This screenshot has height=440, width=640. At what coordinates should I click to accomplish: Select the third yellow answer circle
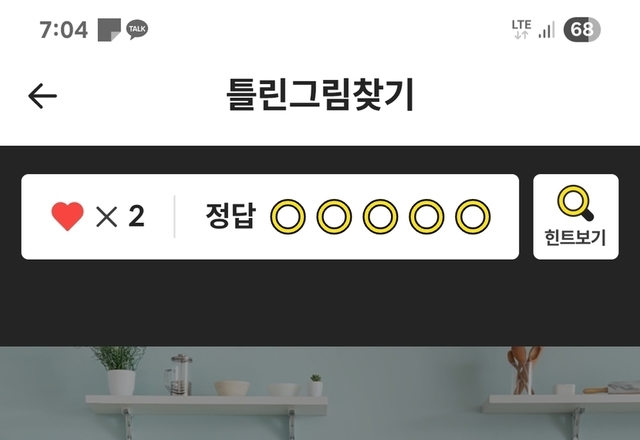click(x=380, y=216)
